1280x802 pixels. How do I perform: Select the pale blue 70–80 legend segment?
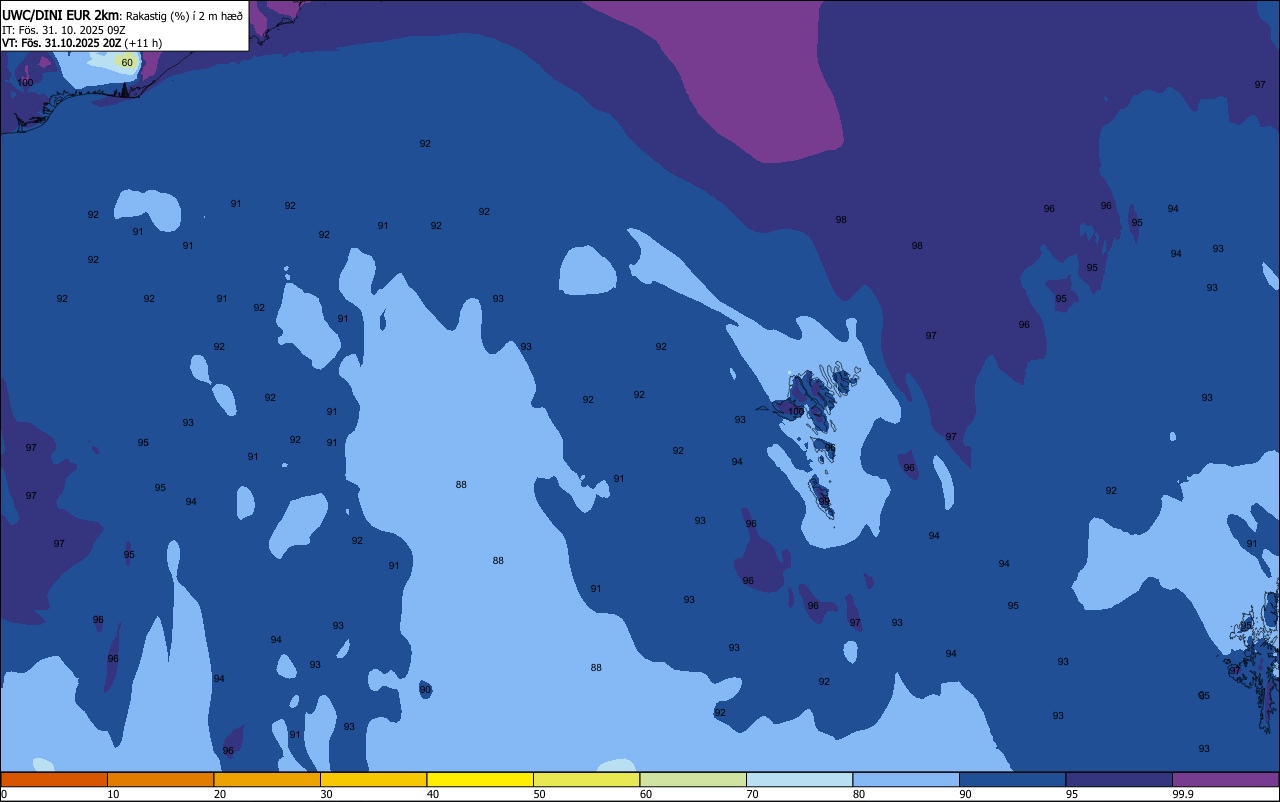[x=799, y=779]
